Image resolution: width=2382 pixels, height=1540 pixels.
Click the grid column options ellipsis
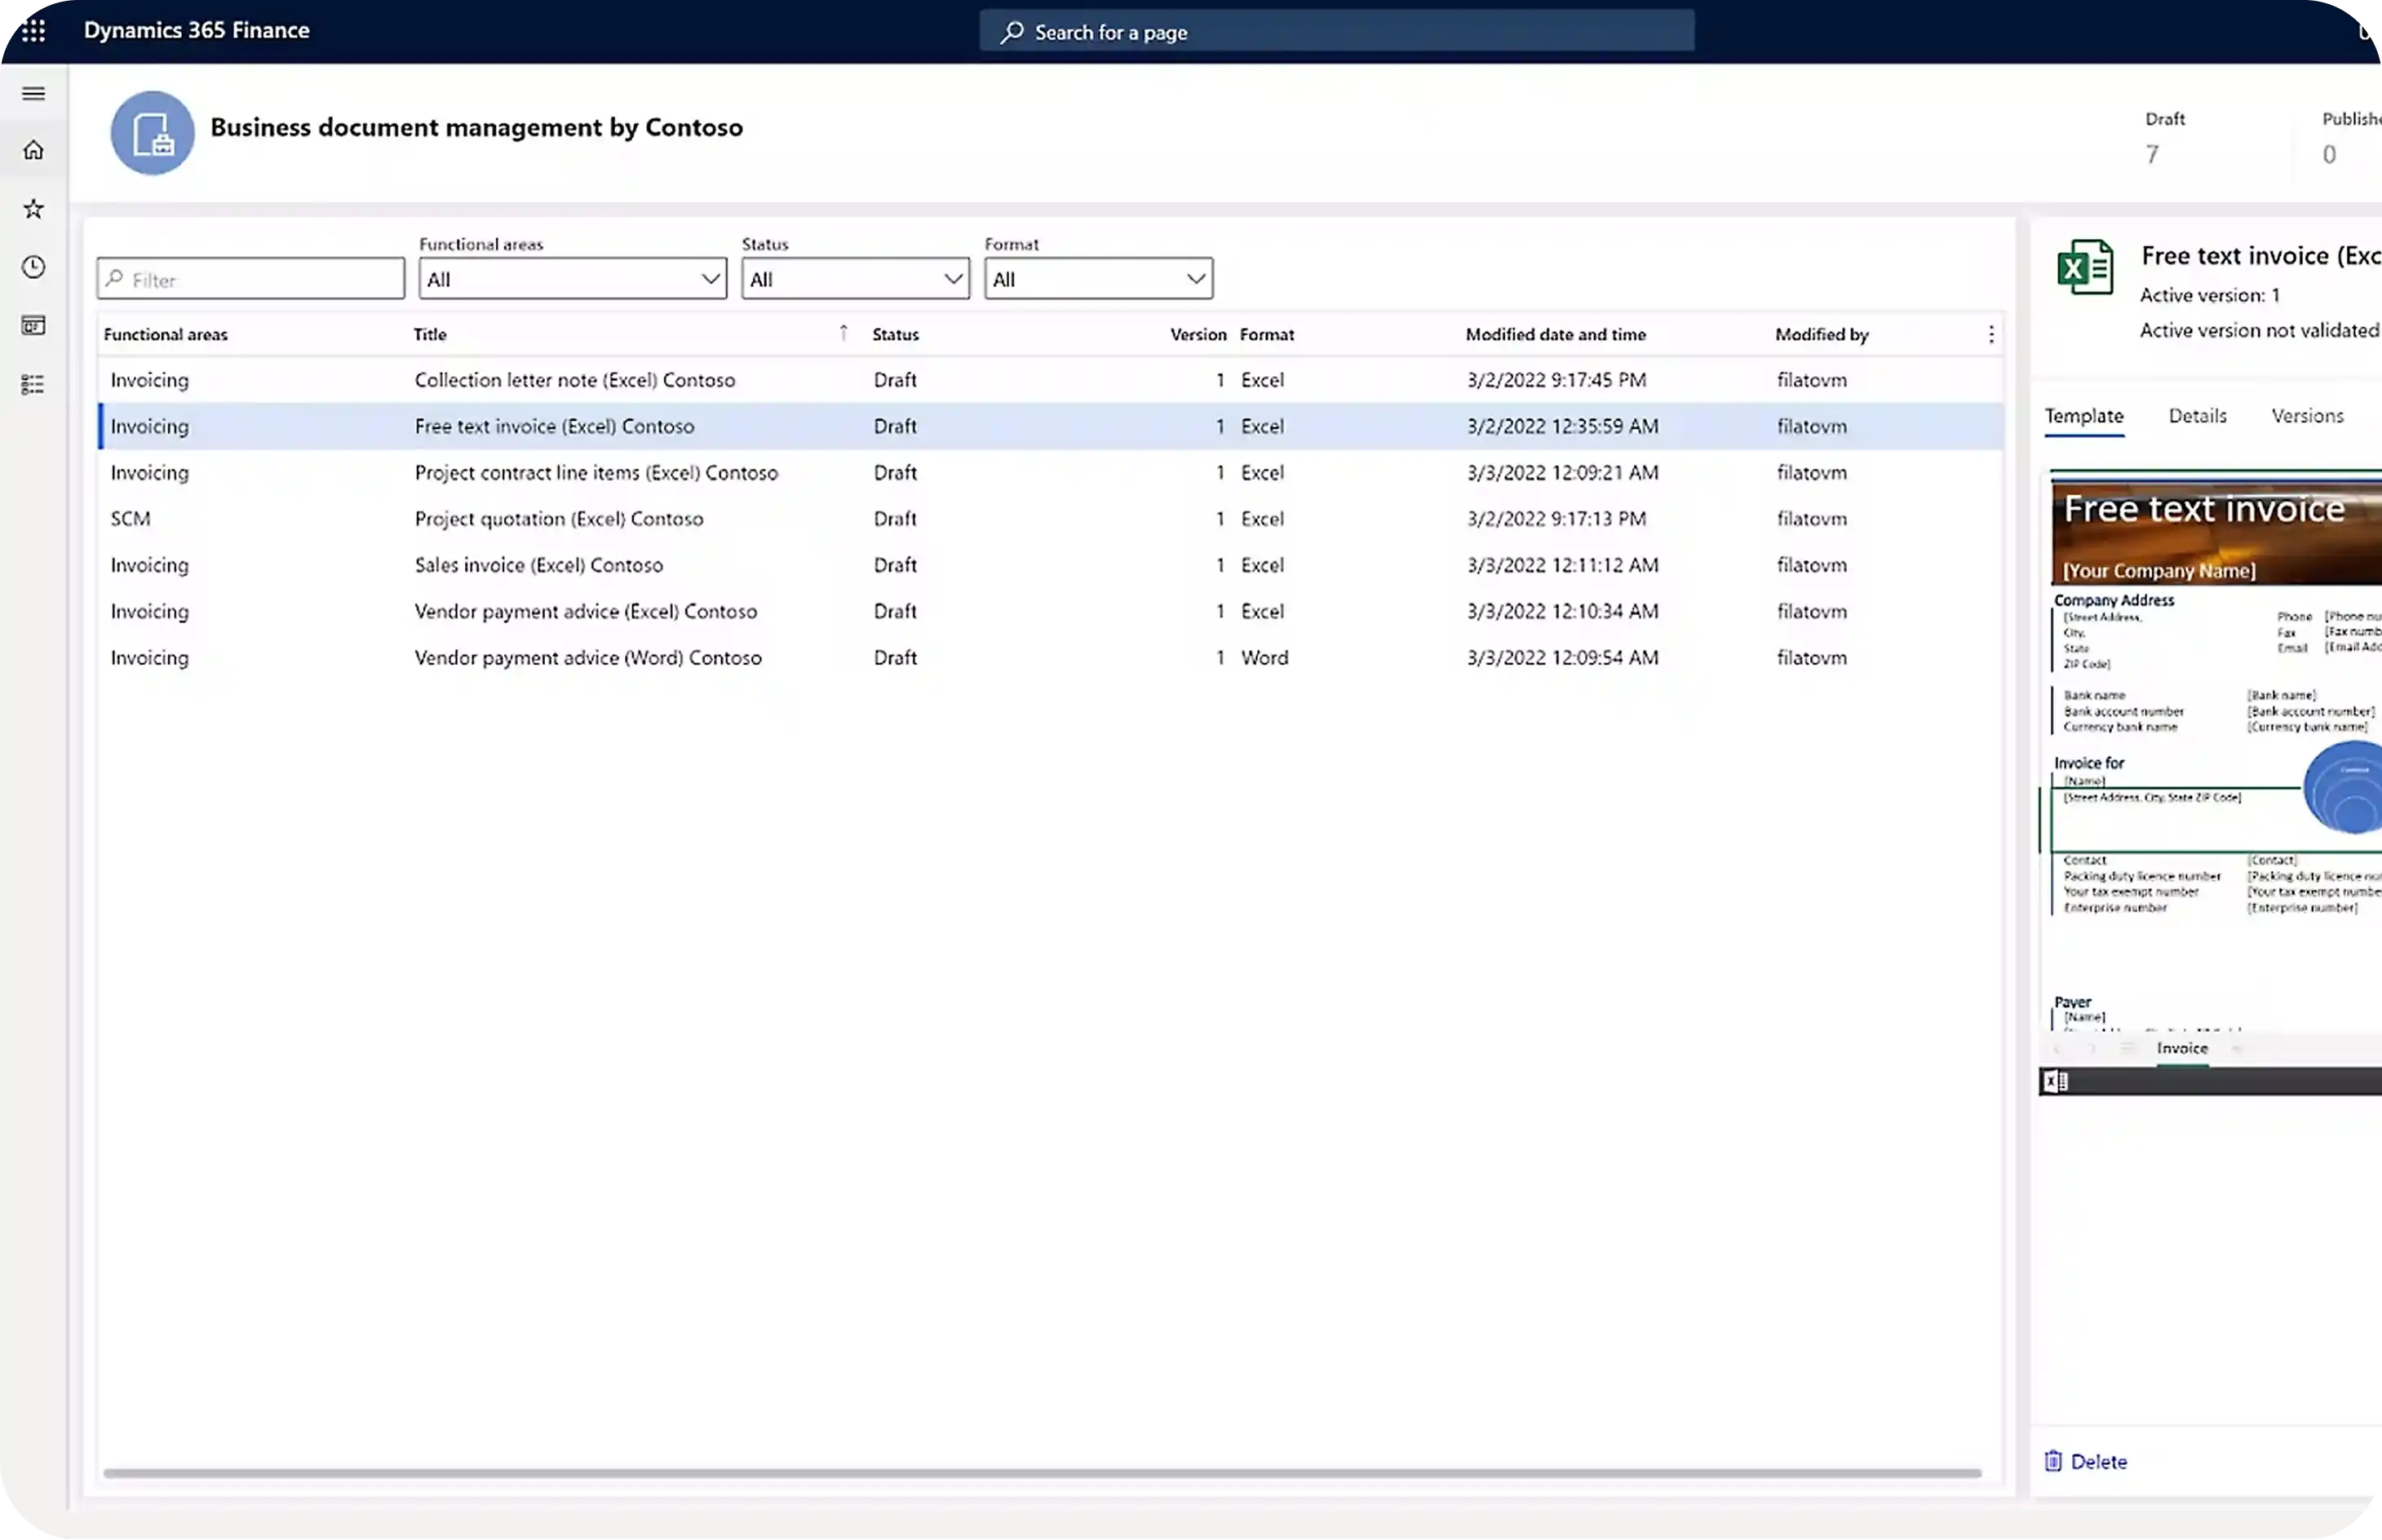click(x=1990, y=335)
